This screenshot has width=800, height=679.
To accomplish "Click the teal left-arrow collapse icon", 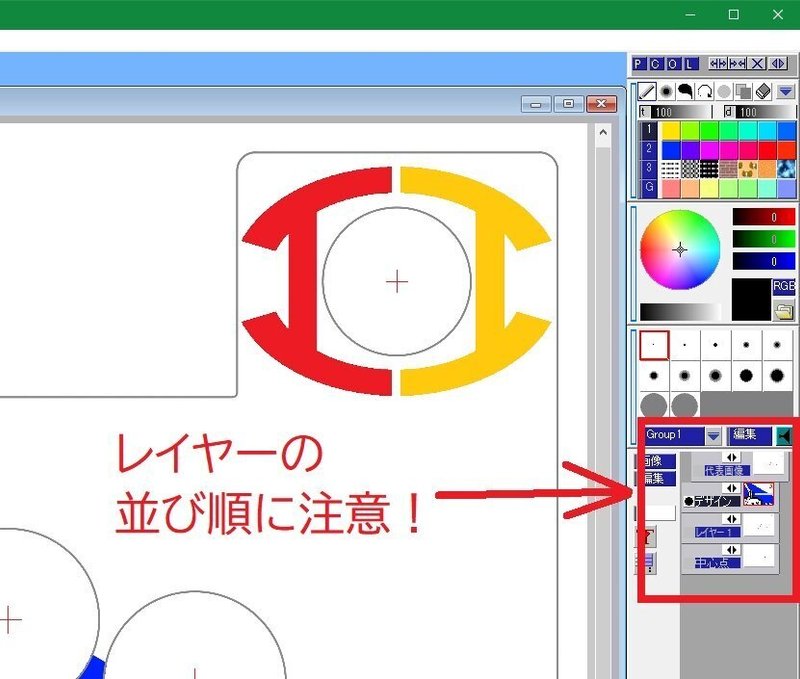I will 785,436.
